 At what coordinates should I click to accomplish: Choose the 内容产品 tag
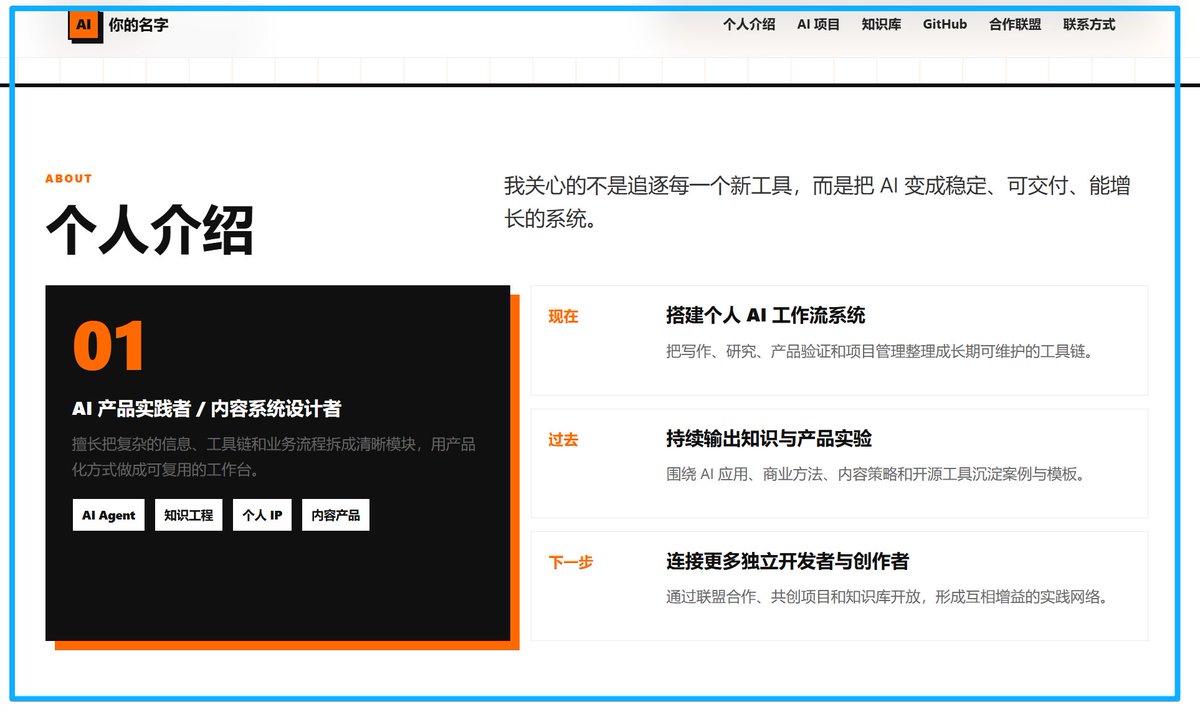(336, 515)
